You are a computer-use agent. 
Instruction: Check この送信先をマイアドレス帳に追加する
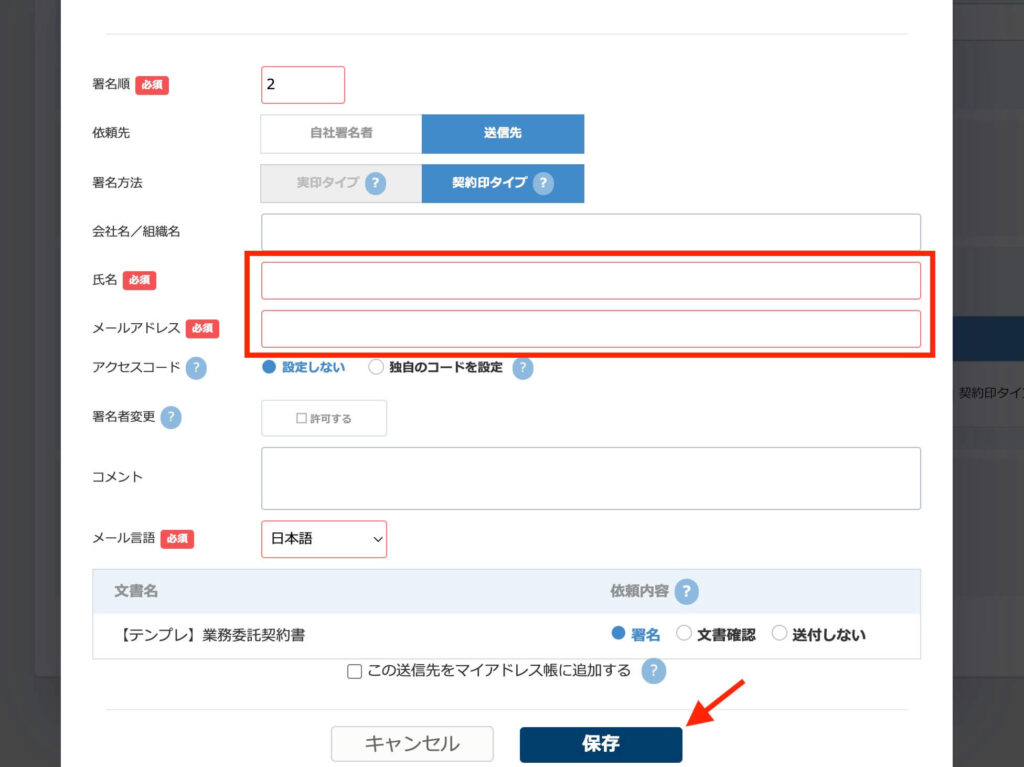click(x=354, y=672)
